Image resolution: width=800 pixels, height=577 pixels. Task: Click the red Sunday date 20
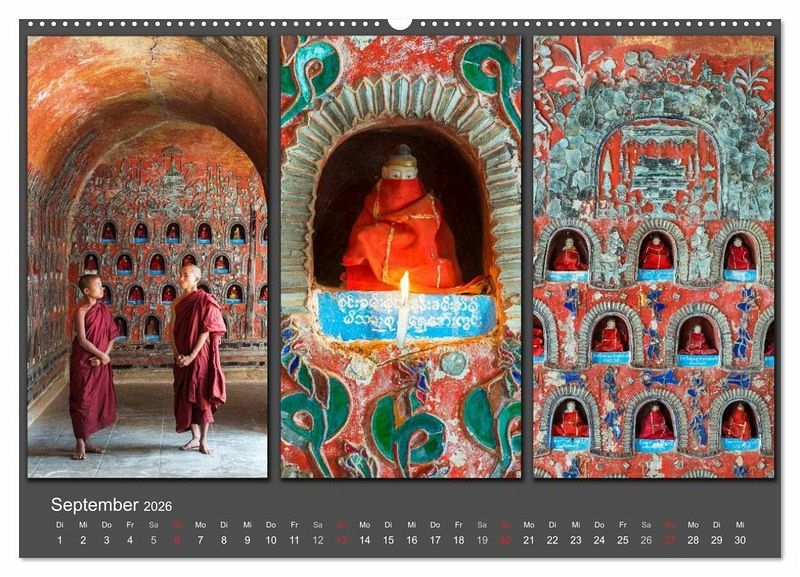(x=505, y=540)
